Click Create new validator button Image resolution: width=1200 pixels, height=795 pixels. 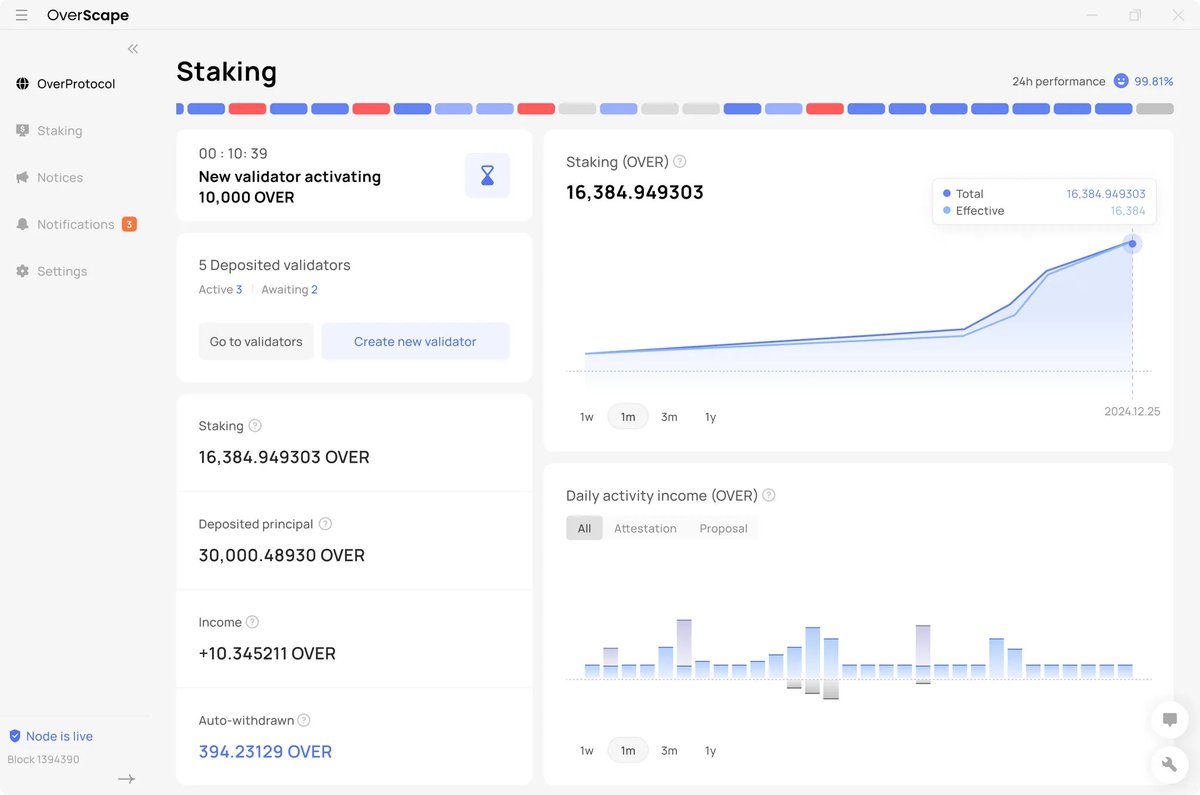(x=415, y=341)
